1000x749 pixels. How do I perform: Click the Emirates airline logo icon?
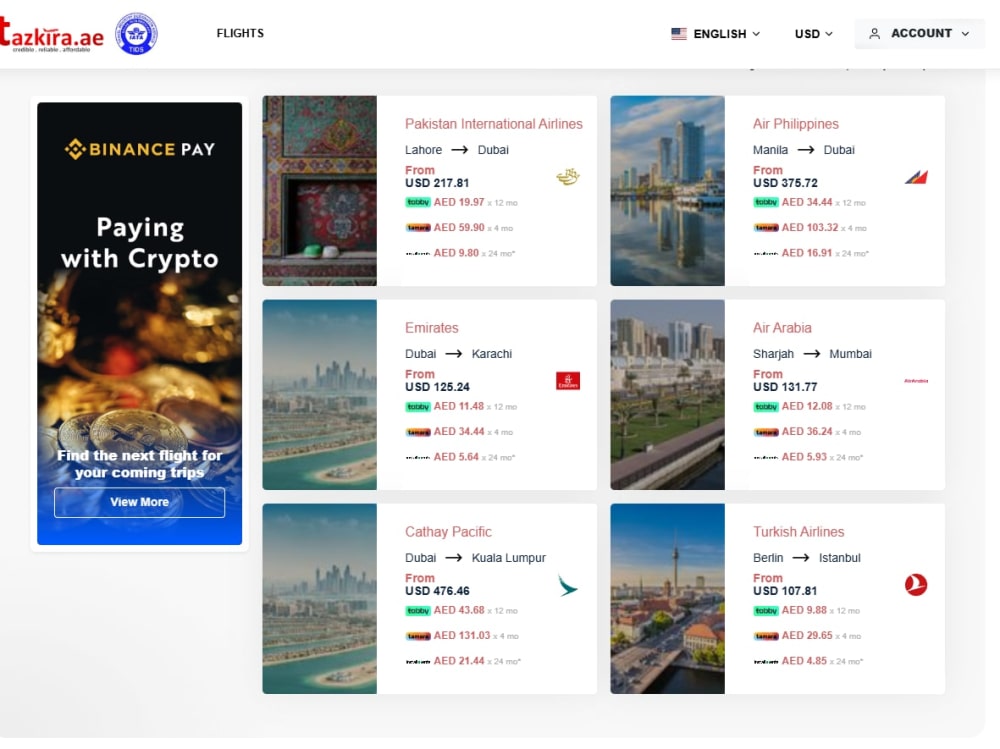pos(568,381)
